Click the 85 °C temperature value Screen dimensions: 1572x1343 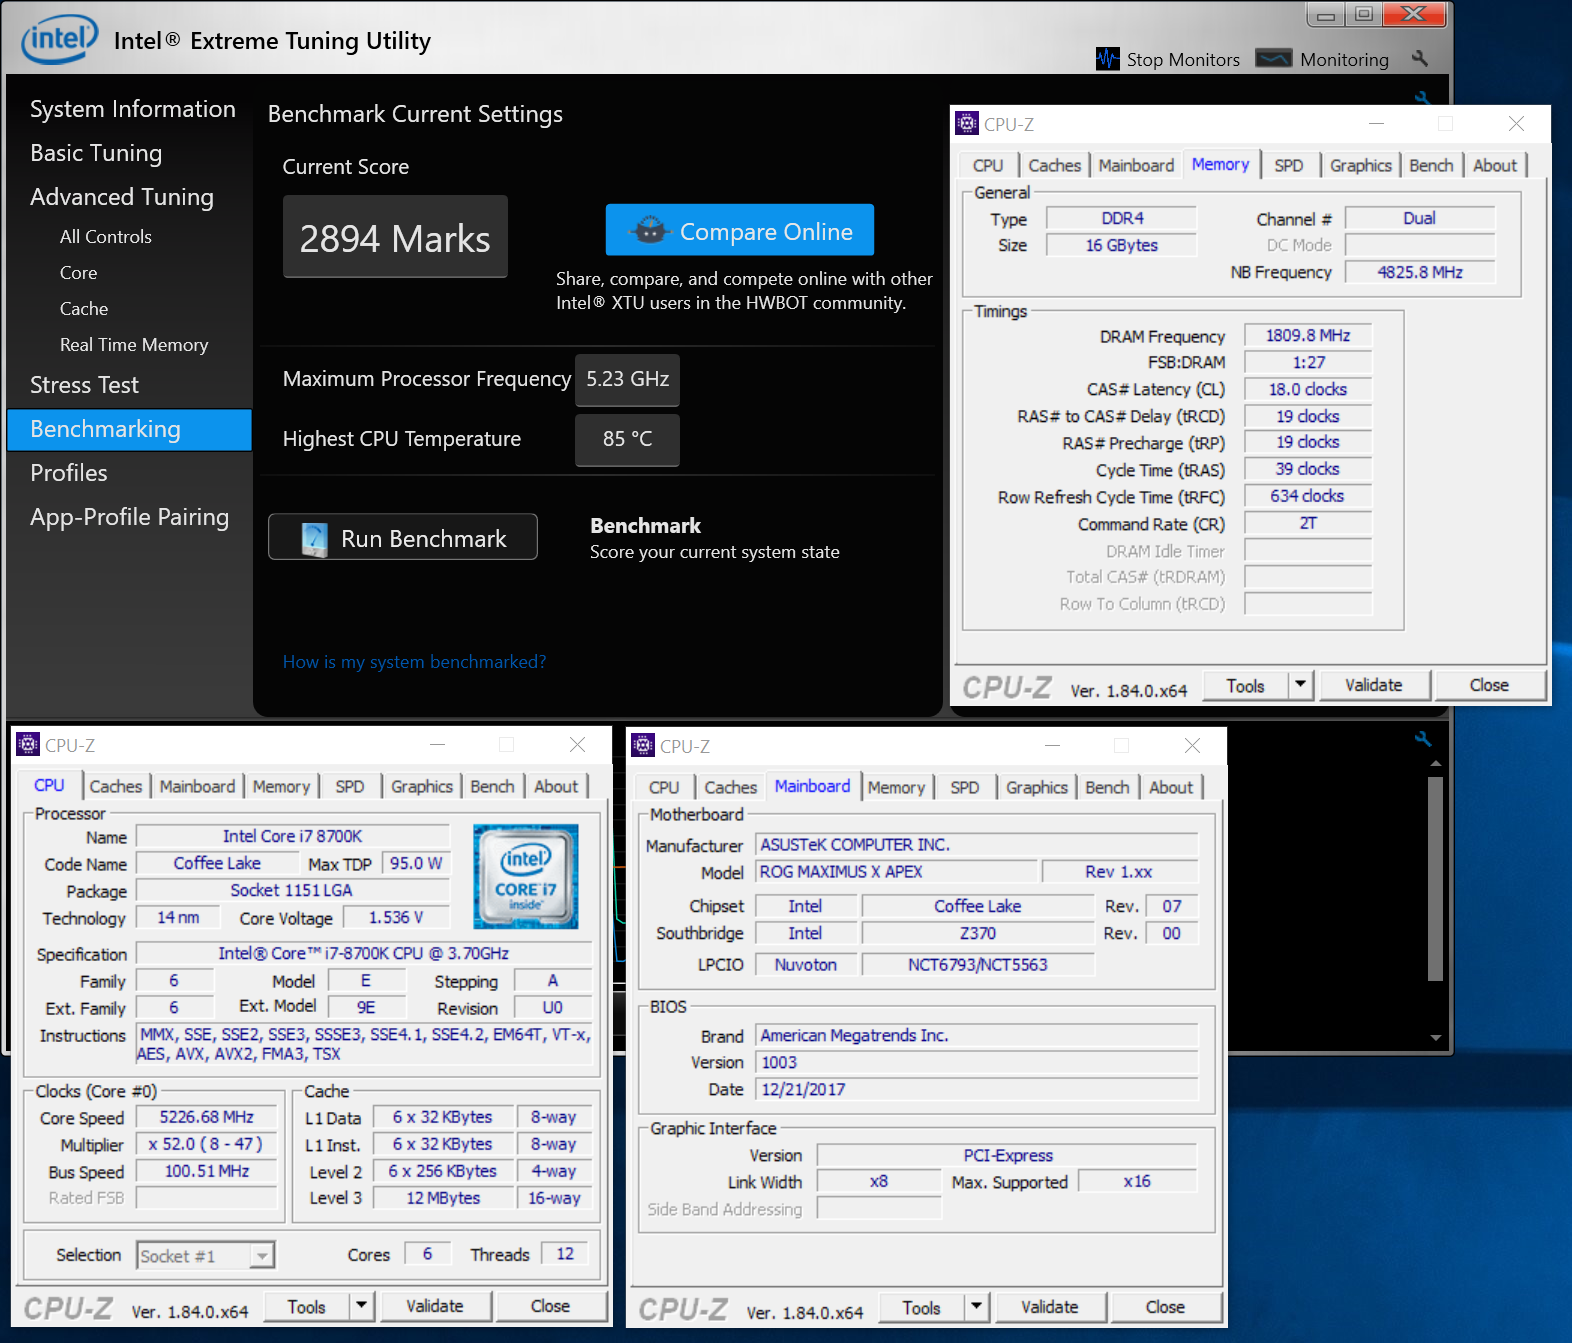(627, 439)
